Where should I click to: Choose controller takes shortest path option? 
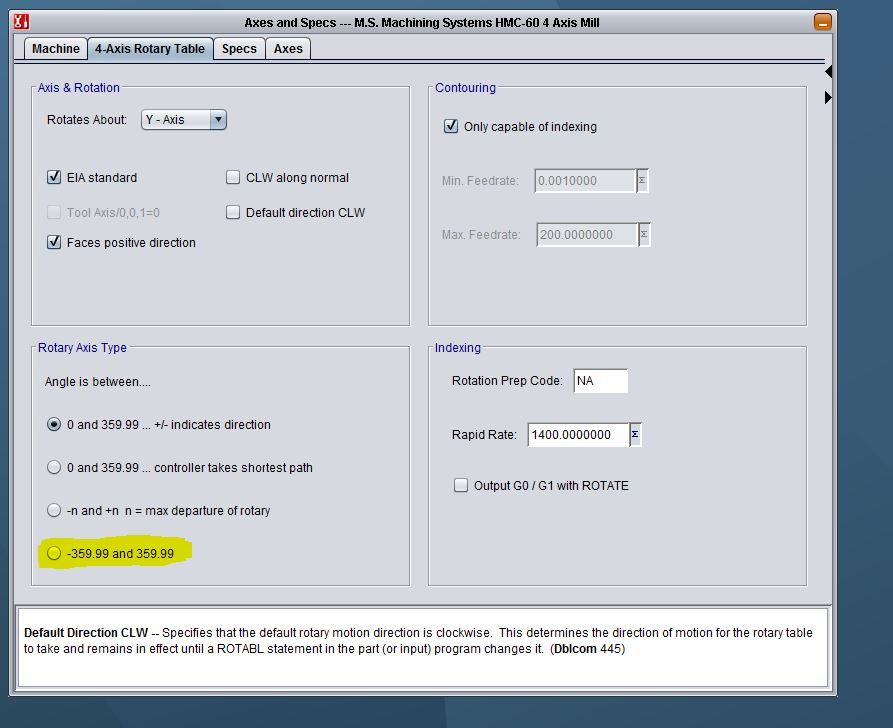tap(55, 468)
